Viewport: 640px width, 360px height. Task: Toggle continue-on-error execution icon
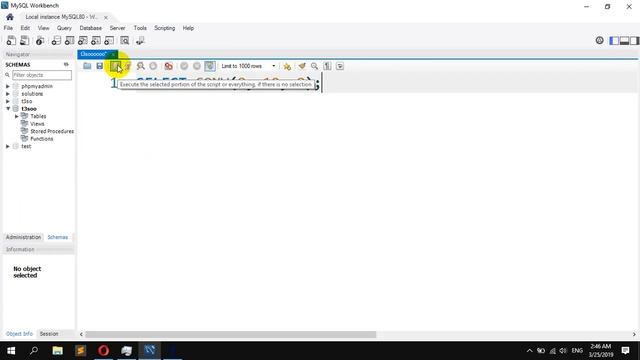[x=168, y=66]
